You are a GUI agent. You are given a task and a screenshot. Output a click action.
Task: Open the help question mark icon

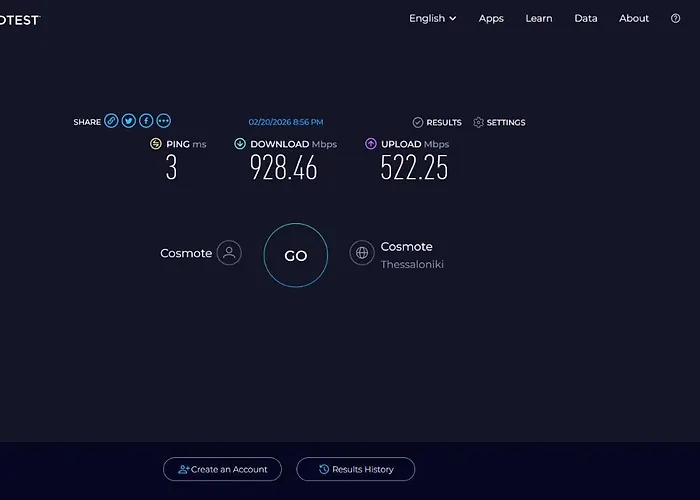coord(675,18)
